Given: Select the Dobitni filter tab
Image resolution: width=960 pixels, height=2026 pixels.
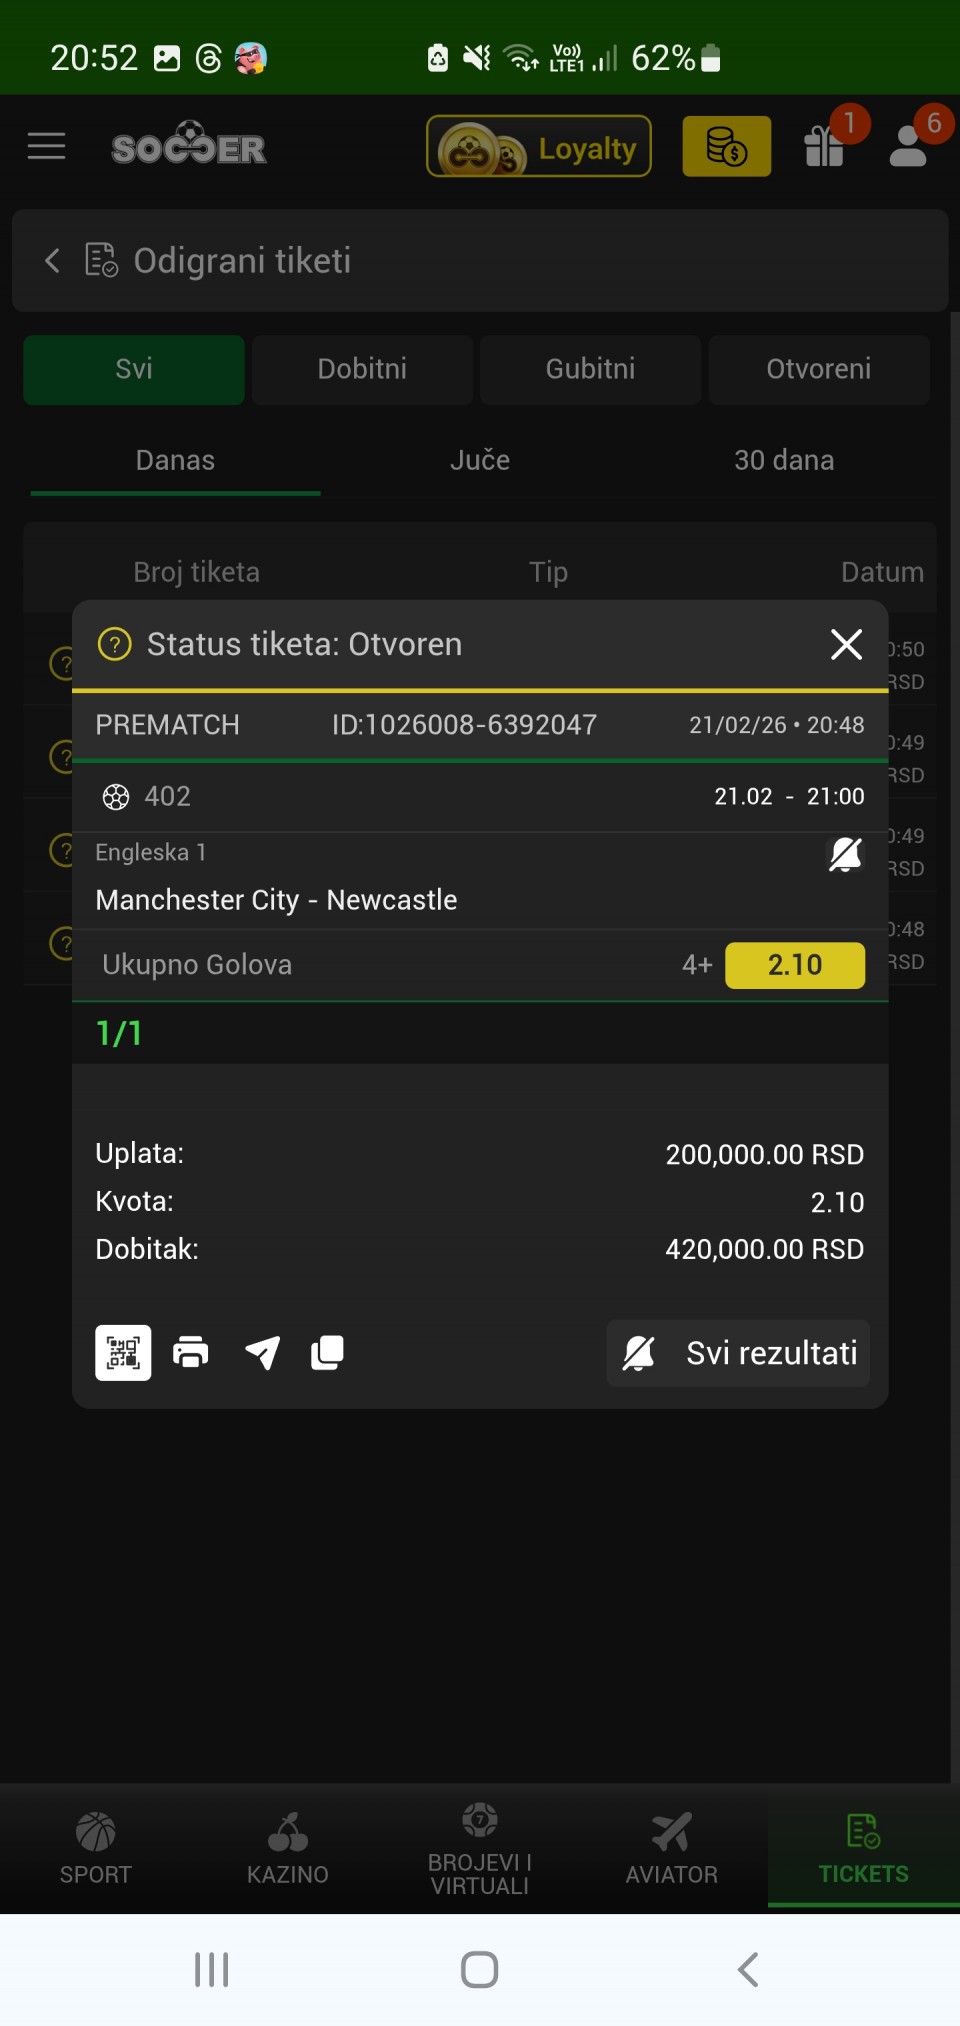Looking at the screenshot, I should coord(362,369).
